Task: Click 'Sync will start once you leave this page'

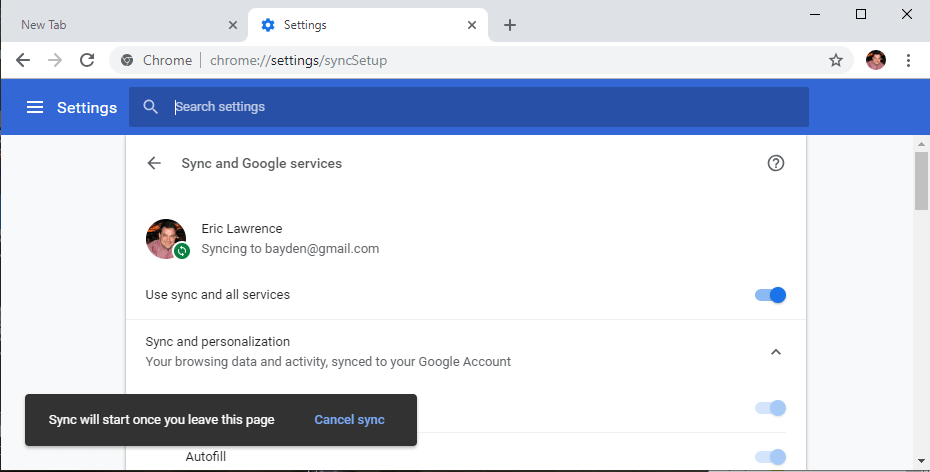Action: 161,420
